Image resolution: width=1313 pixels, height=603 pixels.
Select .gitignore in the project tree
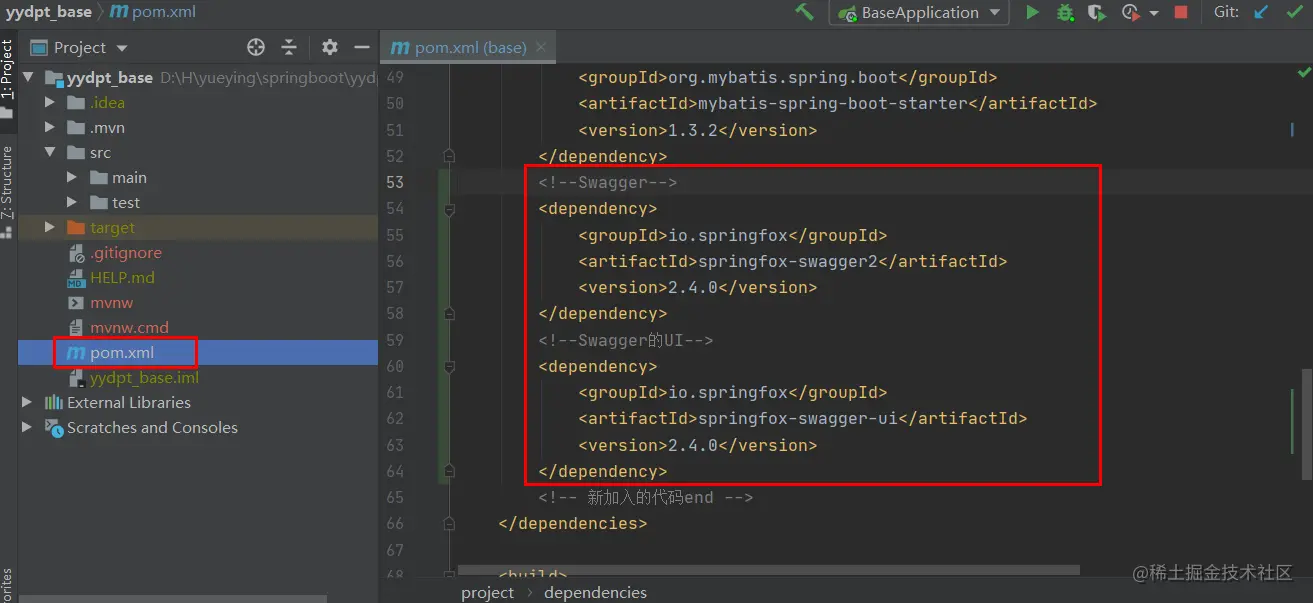pos(125,252)
